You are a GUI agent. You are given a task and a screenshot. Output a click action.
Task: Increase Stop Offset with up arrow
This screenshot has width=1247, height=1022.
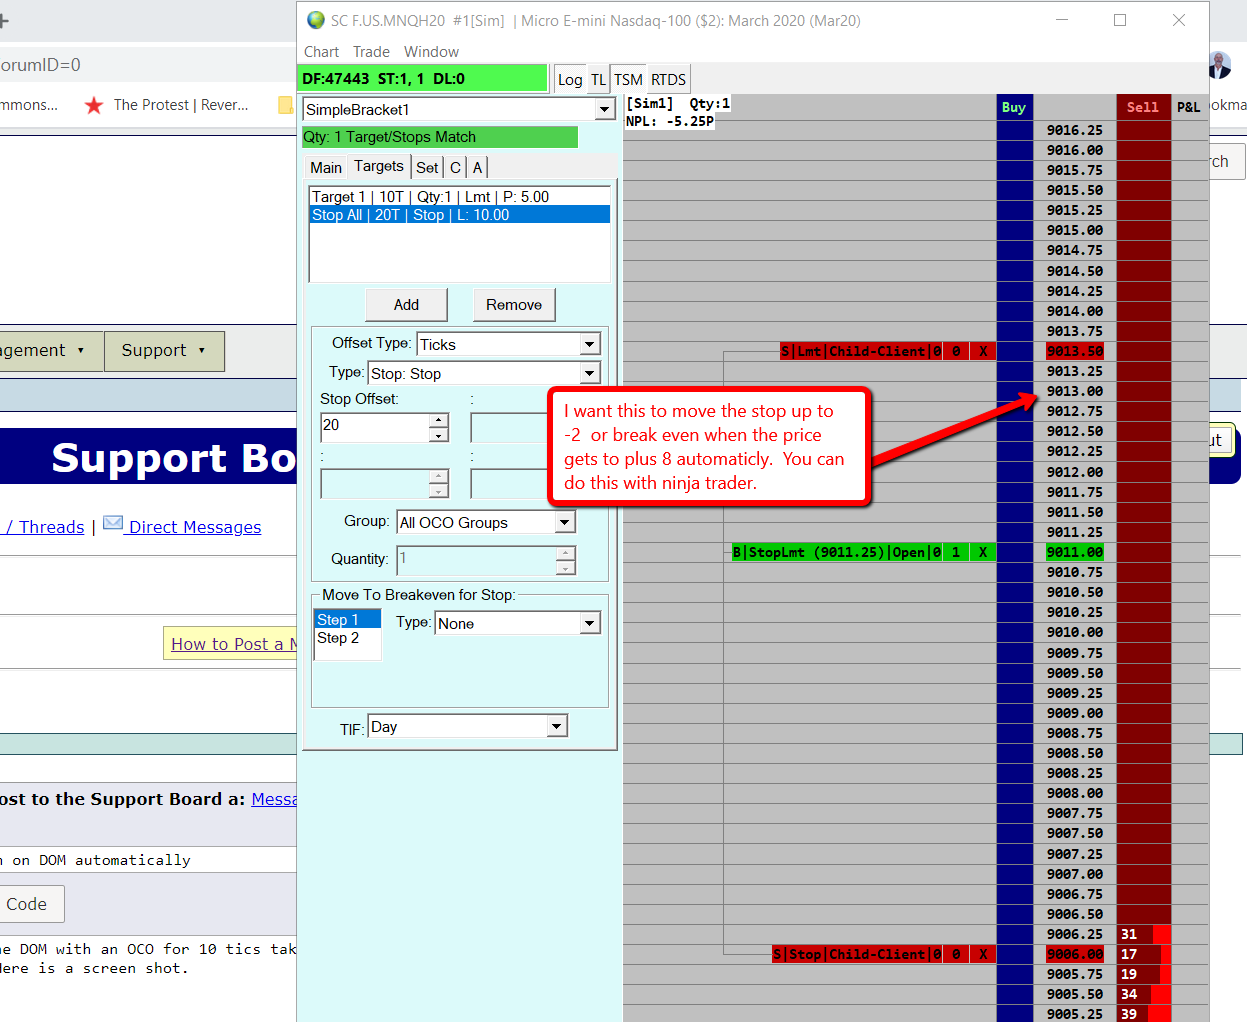coord(438,420)
